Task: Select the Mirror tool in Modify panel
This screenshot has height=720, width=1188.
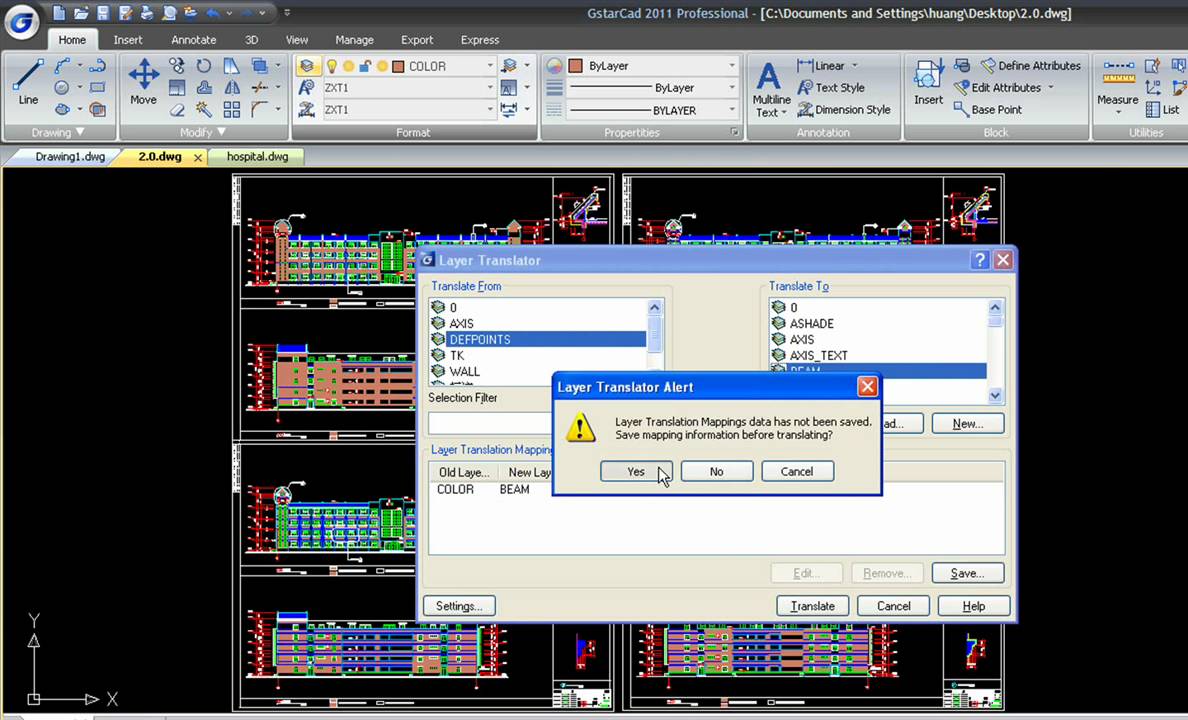Action: 232,88
